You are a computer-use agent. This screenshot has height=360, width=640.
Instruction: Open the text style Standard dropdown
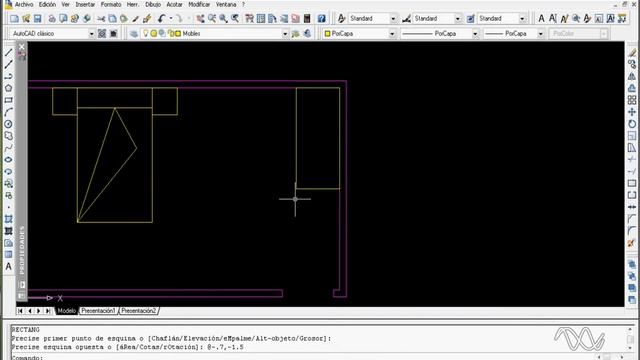pyautogui.click(x=393, y=18)
